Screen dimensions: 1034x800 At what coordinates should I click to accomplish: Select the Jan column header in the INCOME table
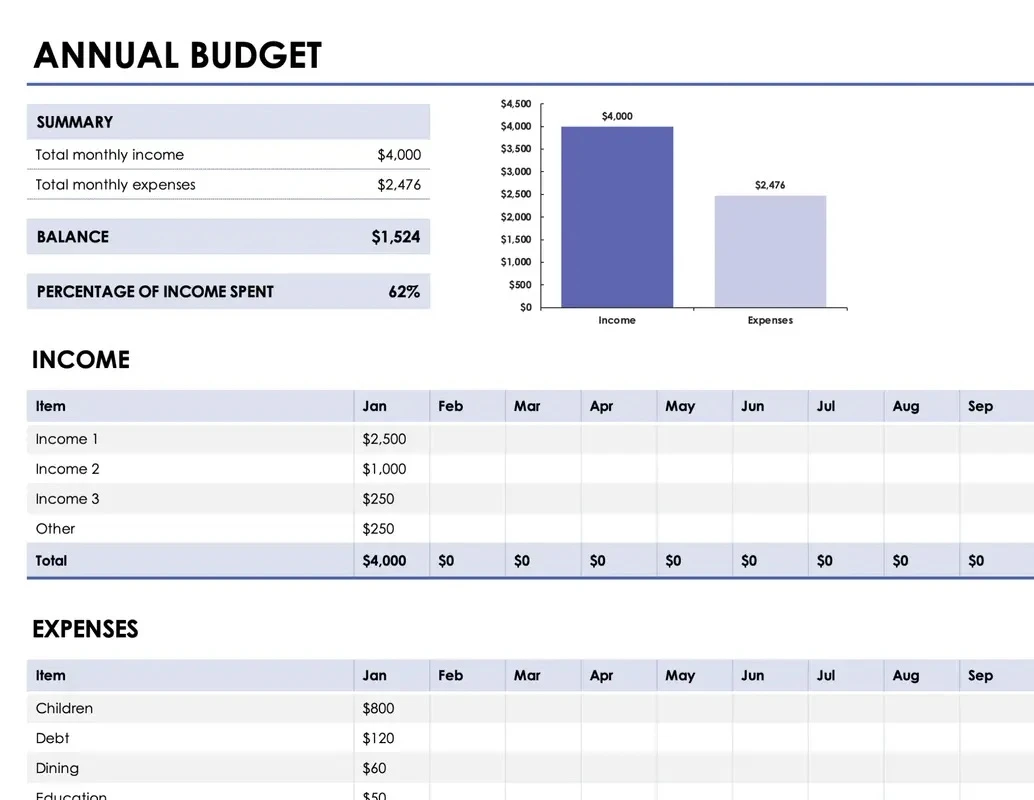[374, 406]
